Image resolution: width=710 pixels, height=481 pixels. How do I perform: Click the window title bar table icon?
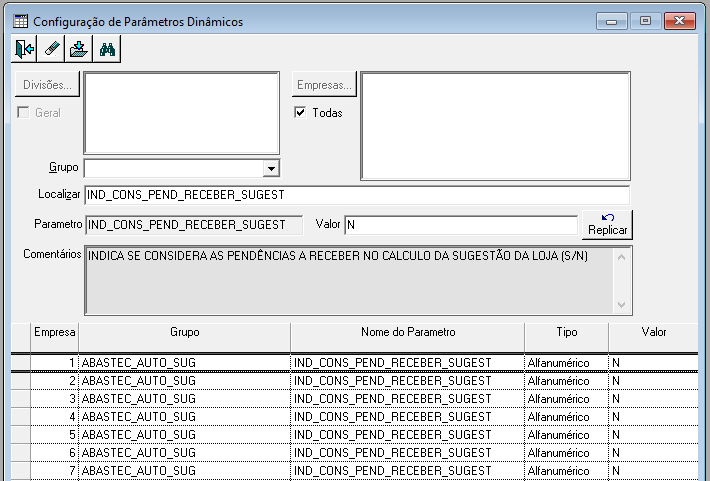point(20,21)
